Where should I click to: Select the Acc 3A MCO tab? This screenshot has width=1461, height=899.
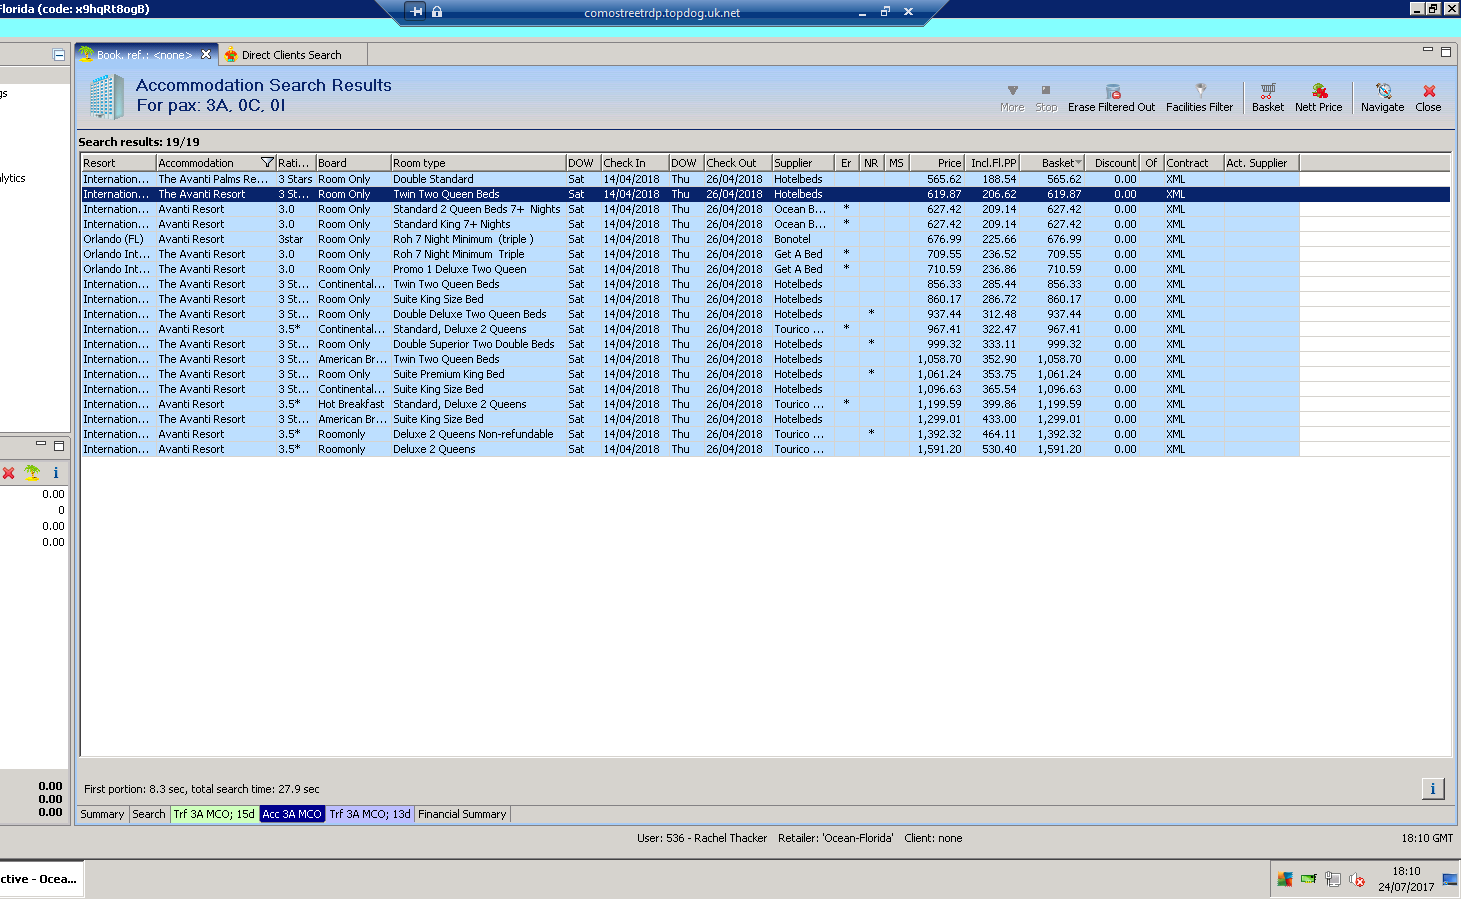(292, 814)
